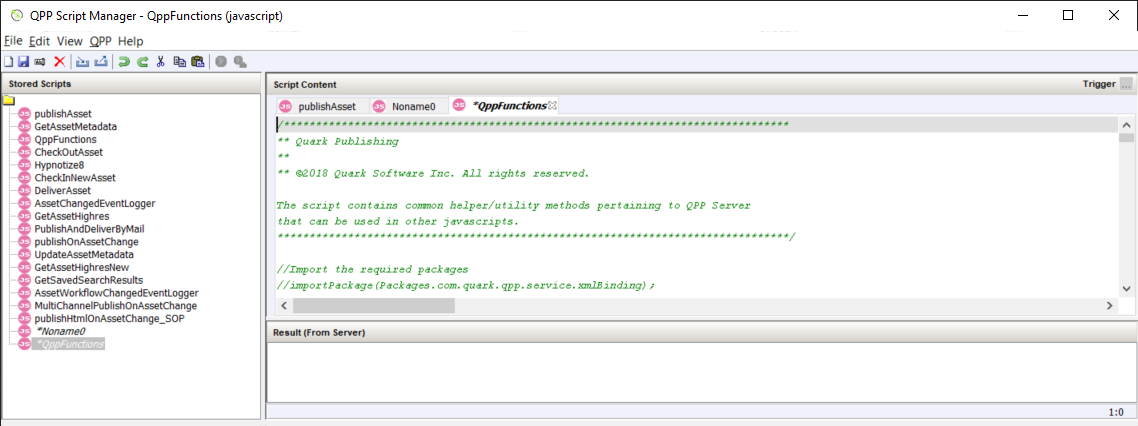Screen dimensions: 1138x426
Task: Click inside the Result (From Server) text area
Action: [701, 372]
